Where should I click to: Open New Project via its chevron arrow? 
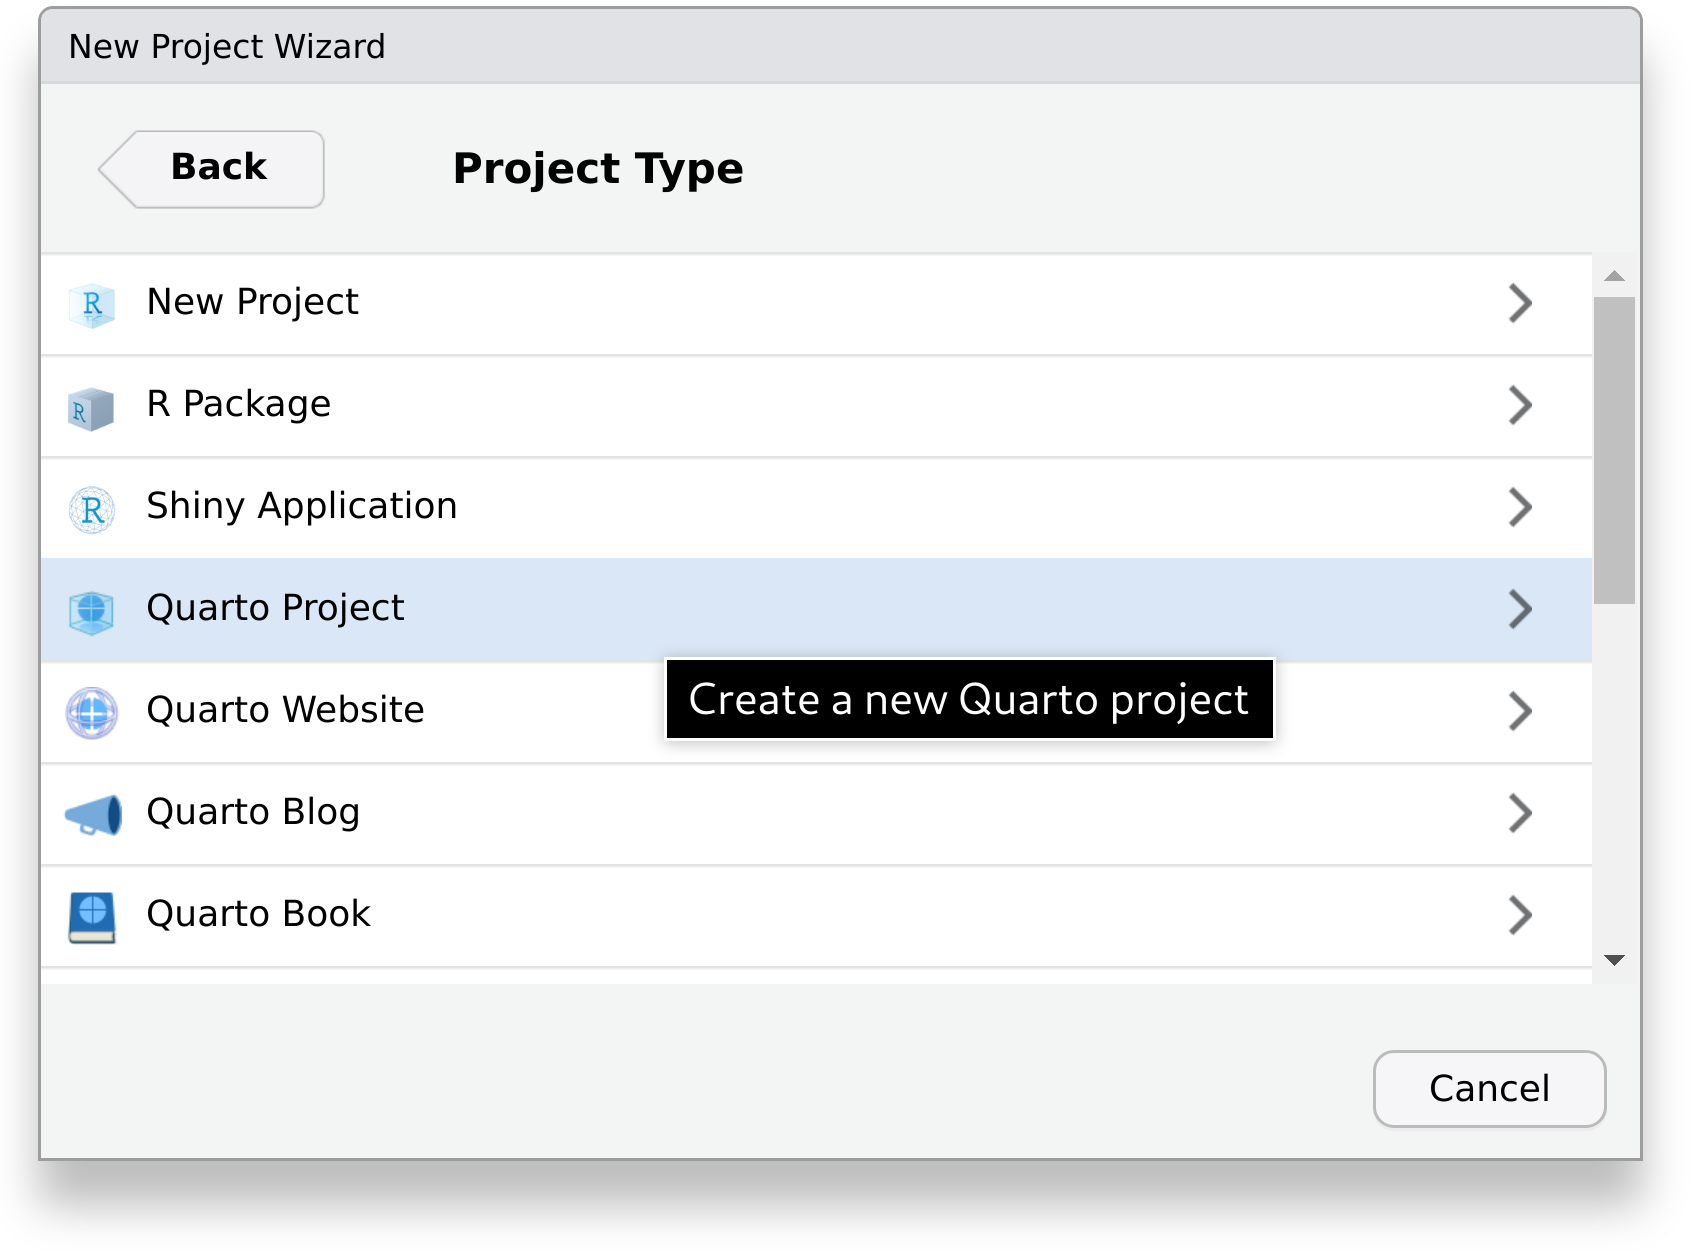coord(1519,304)
